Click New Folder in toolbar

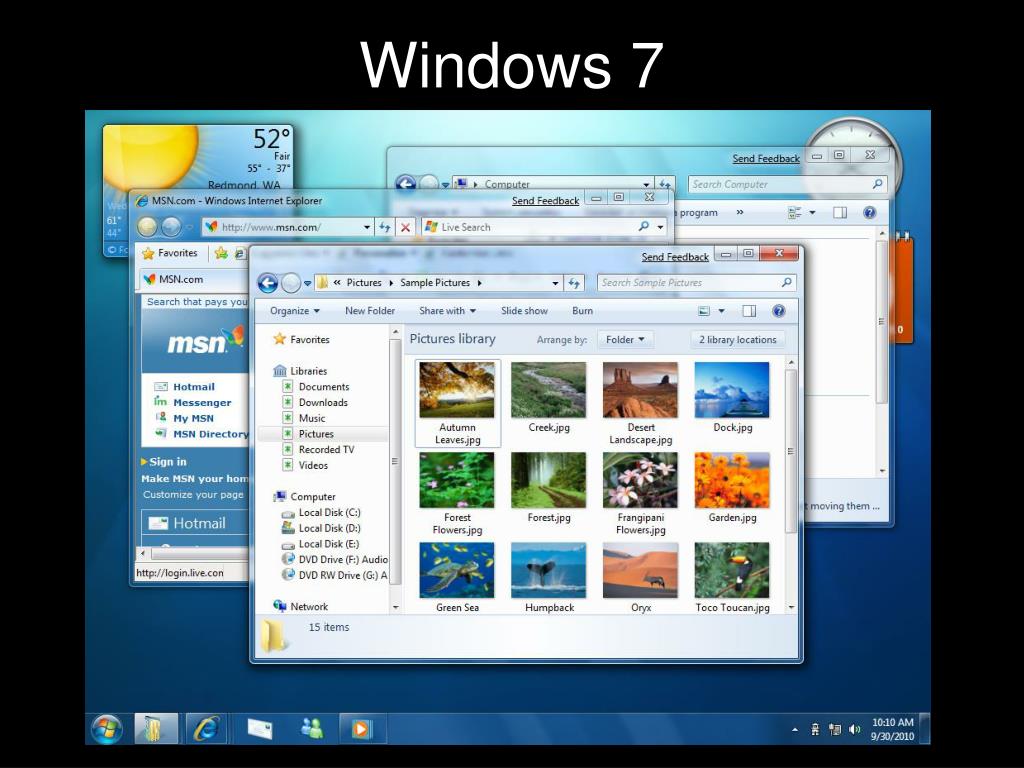coord(370,311)
